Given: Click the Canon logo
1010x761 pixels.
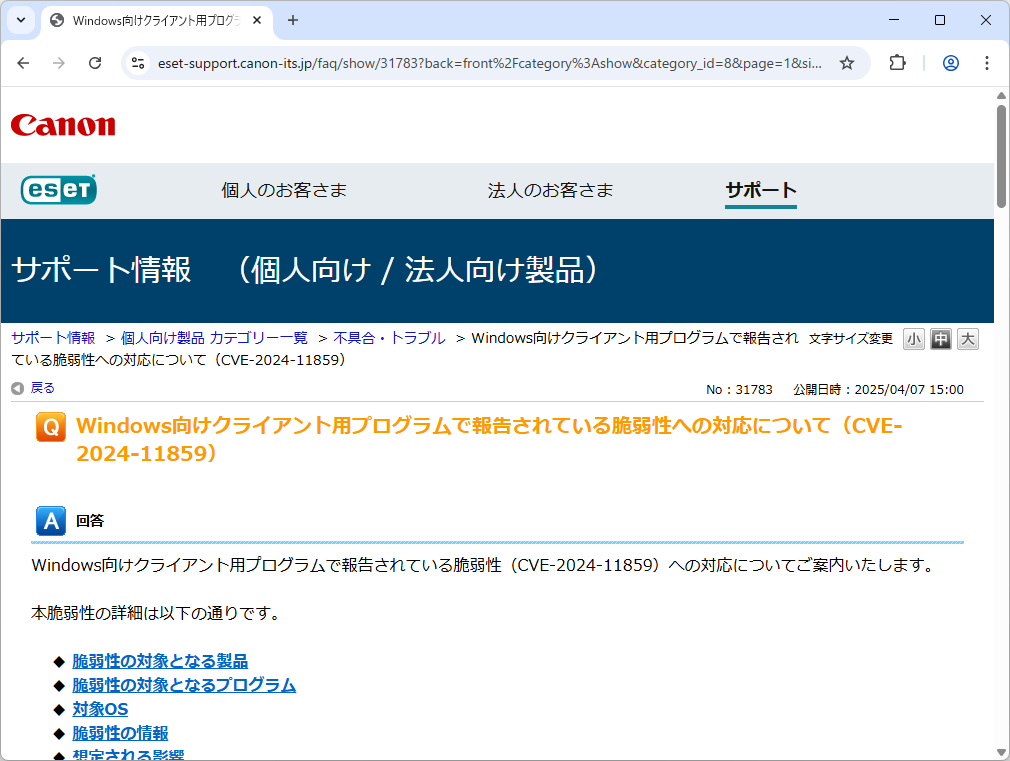Looking at the screenshot, I should click(62, 124).
